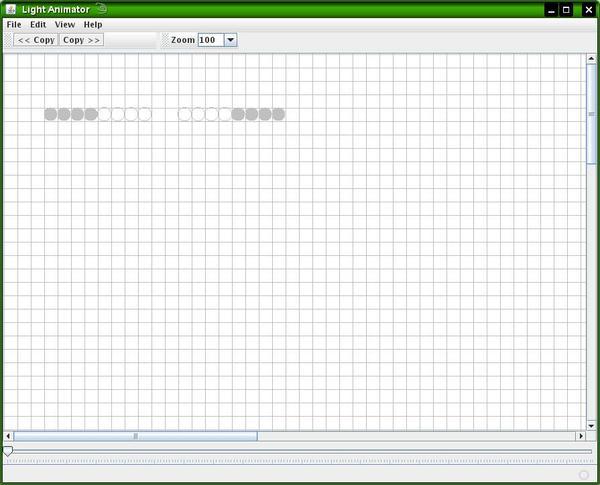
Task: Click the horizontal scrollbar right arrow
Action: pos(580,437)
